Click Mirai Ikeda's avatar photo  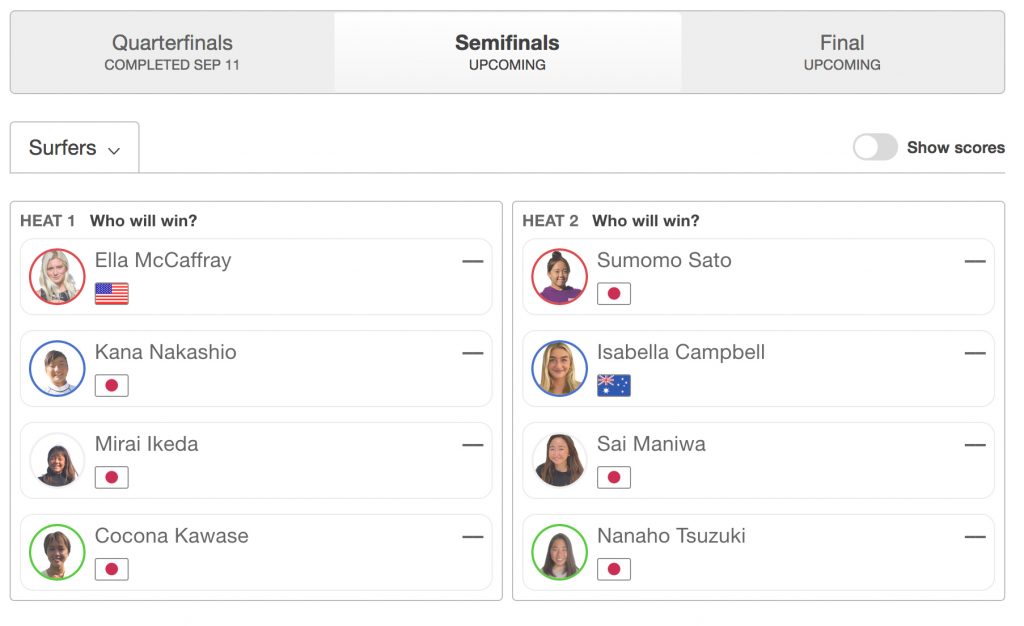pyautogui.click(x=57, y=460)
